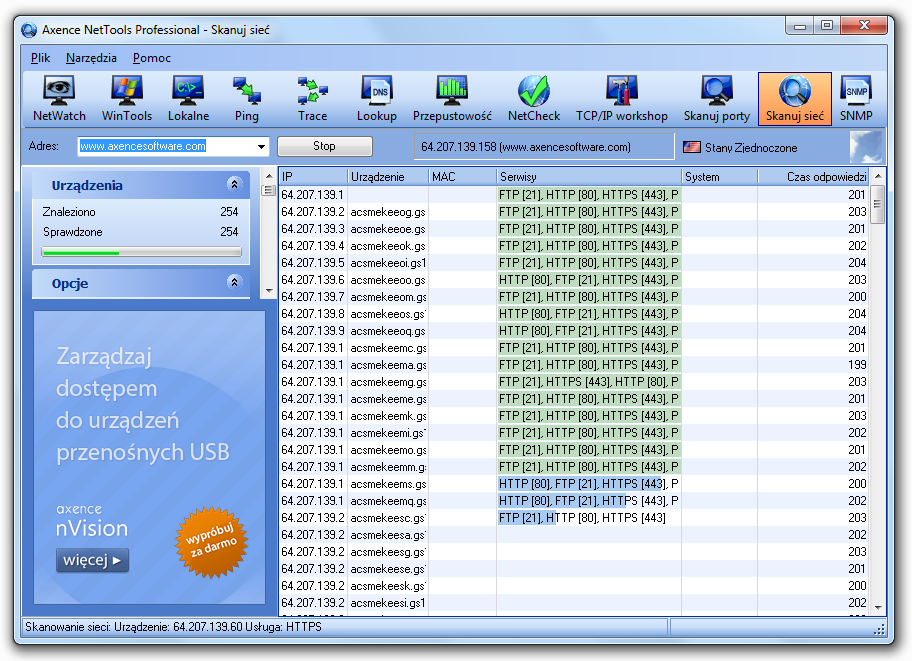The image size is (912, 661).
Task: Launch the WinTools tool
Action: tap(126, 99)
